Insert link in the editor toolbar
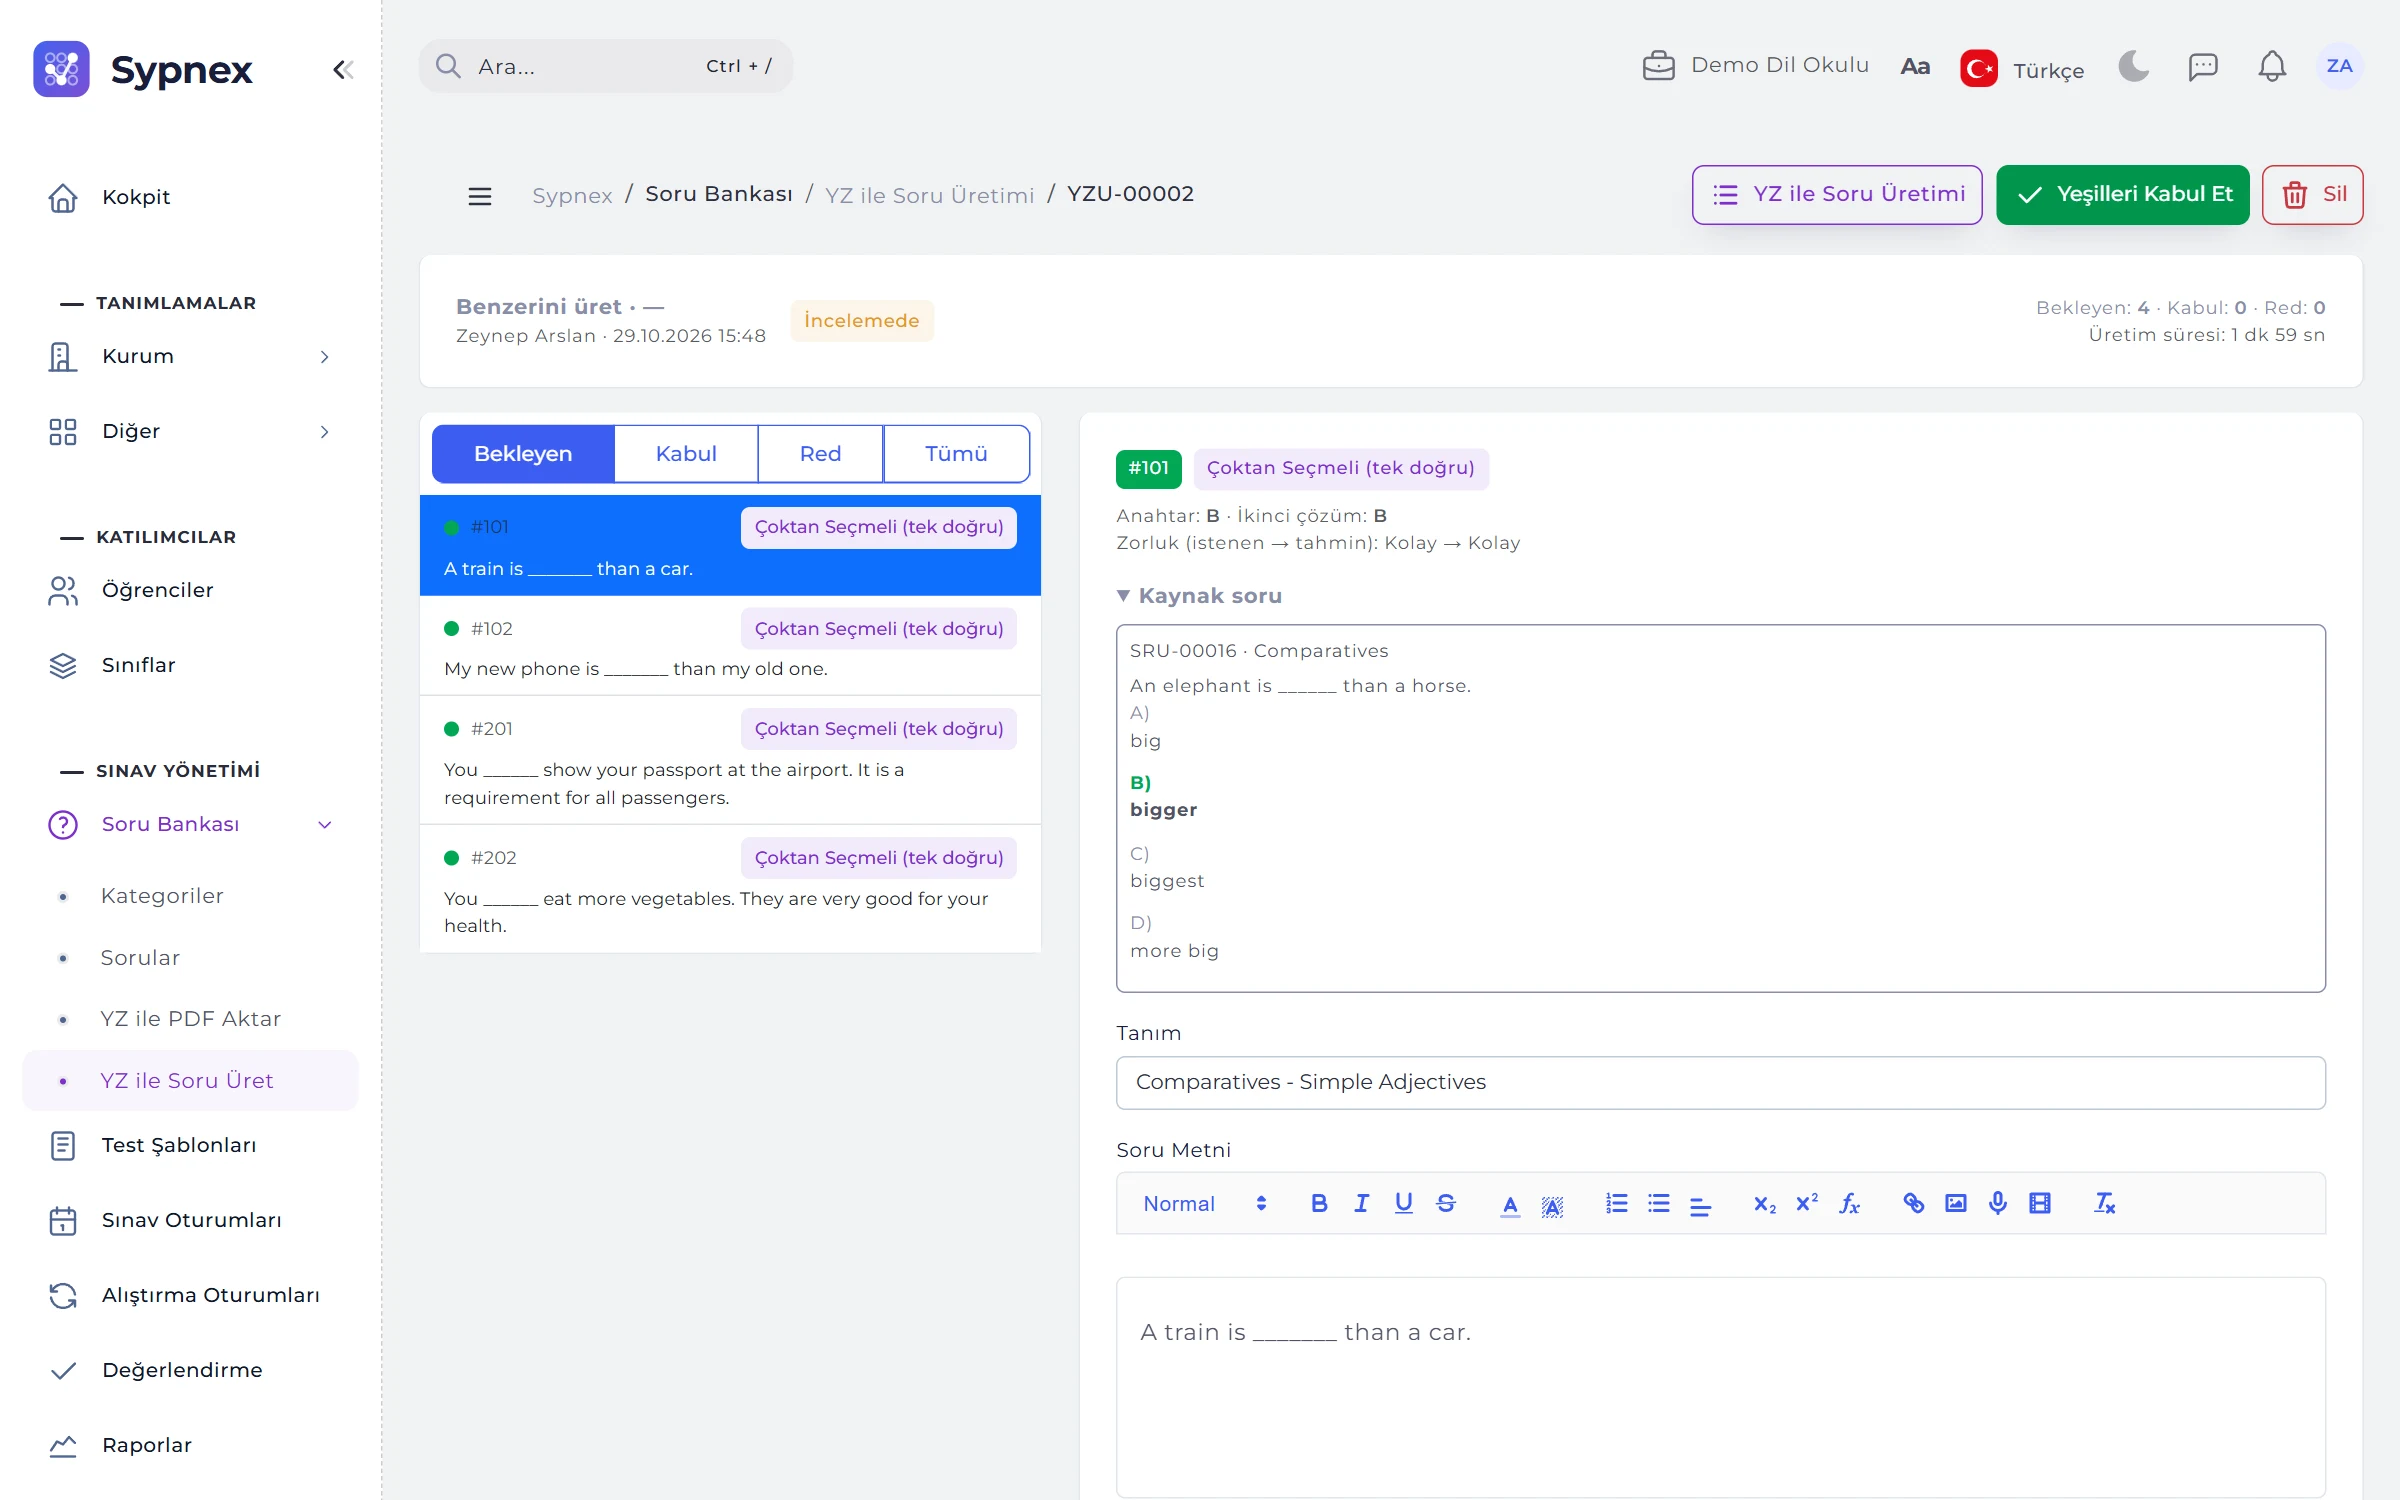The height and width of the screenshot is (1500, 2400). [1913, 1203]
